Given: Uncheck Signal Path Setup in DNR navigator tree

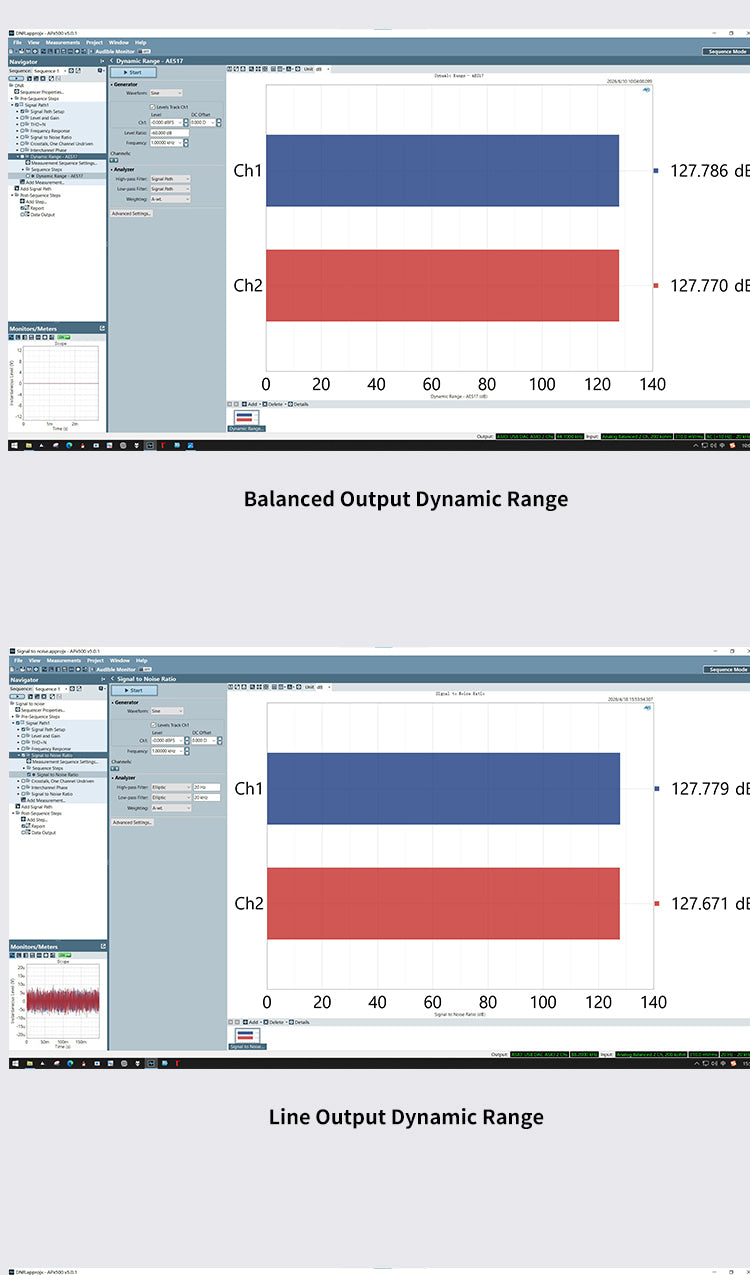Looking at the screenshot, I should (x=23, y=111).
